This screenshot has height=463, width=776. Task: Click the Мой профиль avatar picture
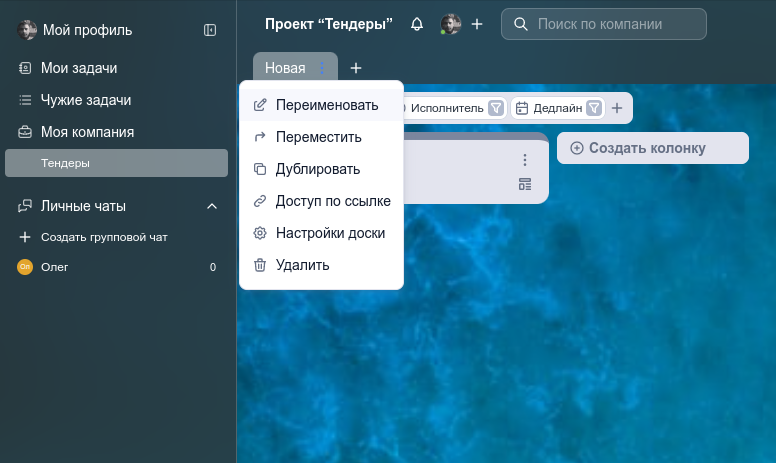point(27,30)
